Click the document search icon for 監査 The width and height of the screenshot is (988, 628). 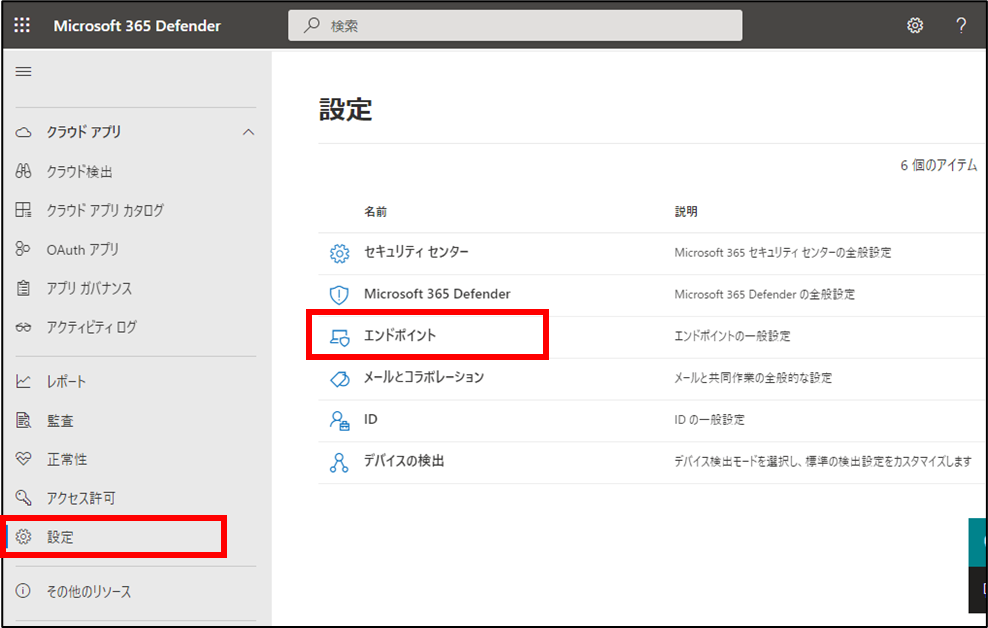pyautogui.click(x=23, y=421)
